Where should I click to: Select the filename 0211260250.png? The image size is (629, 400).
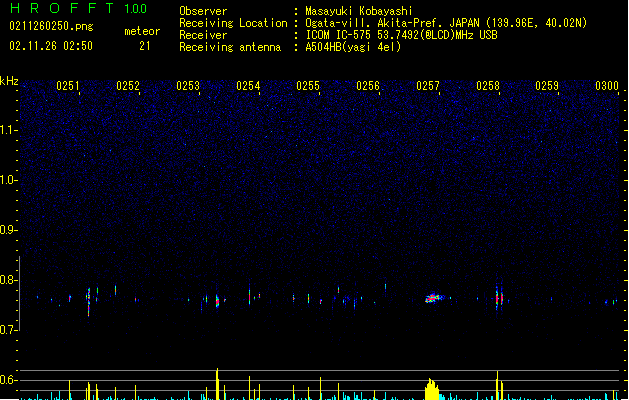point(51,26)
